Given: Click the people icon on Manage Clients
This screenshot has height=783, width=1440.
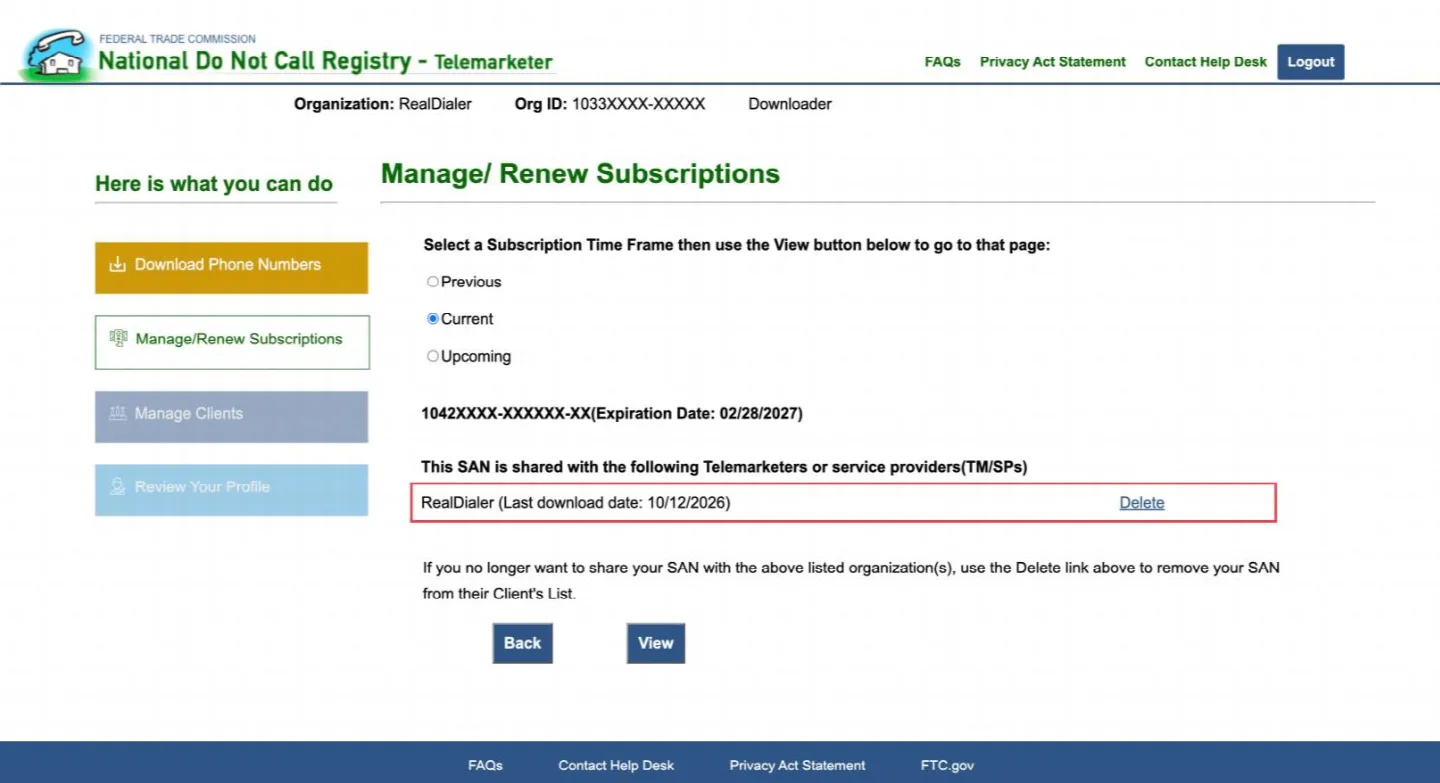Looking at the screenshot, I should 118,414.
